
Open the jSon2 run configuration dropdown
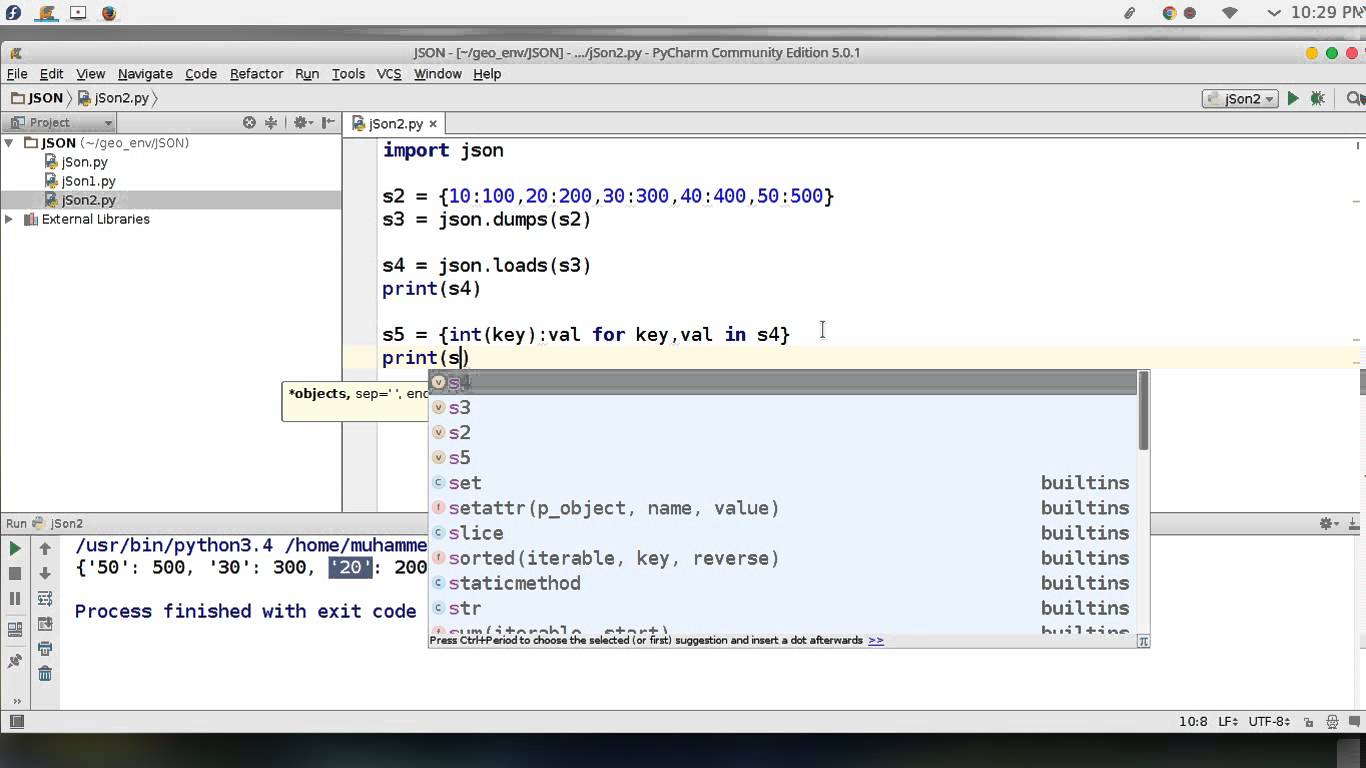(x=1240, y=98)
